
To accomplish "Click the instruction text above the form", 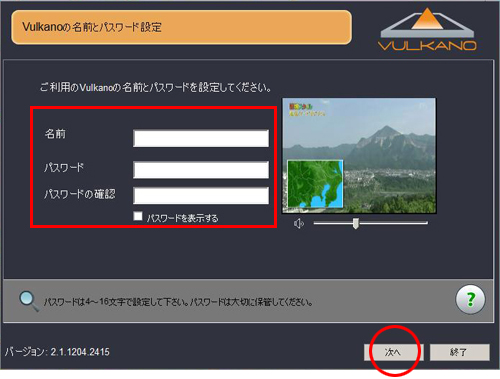I will (x=155, y=87).
